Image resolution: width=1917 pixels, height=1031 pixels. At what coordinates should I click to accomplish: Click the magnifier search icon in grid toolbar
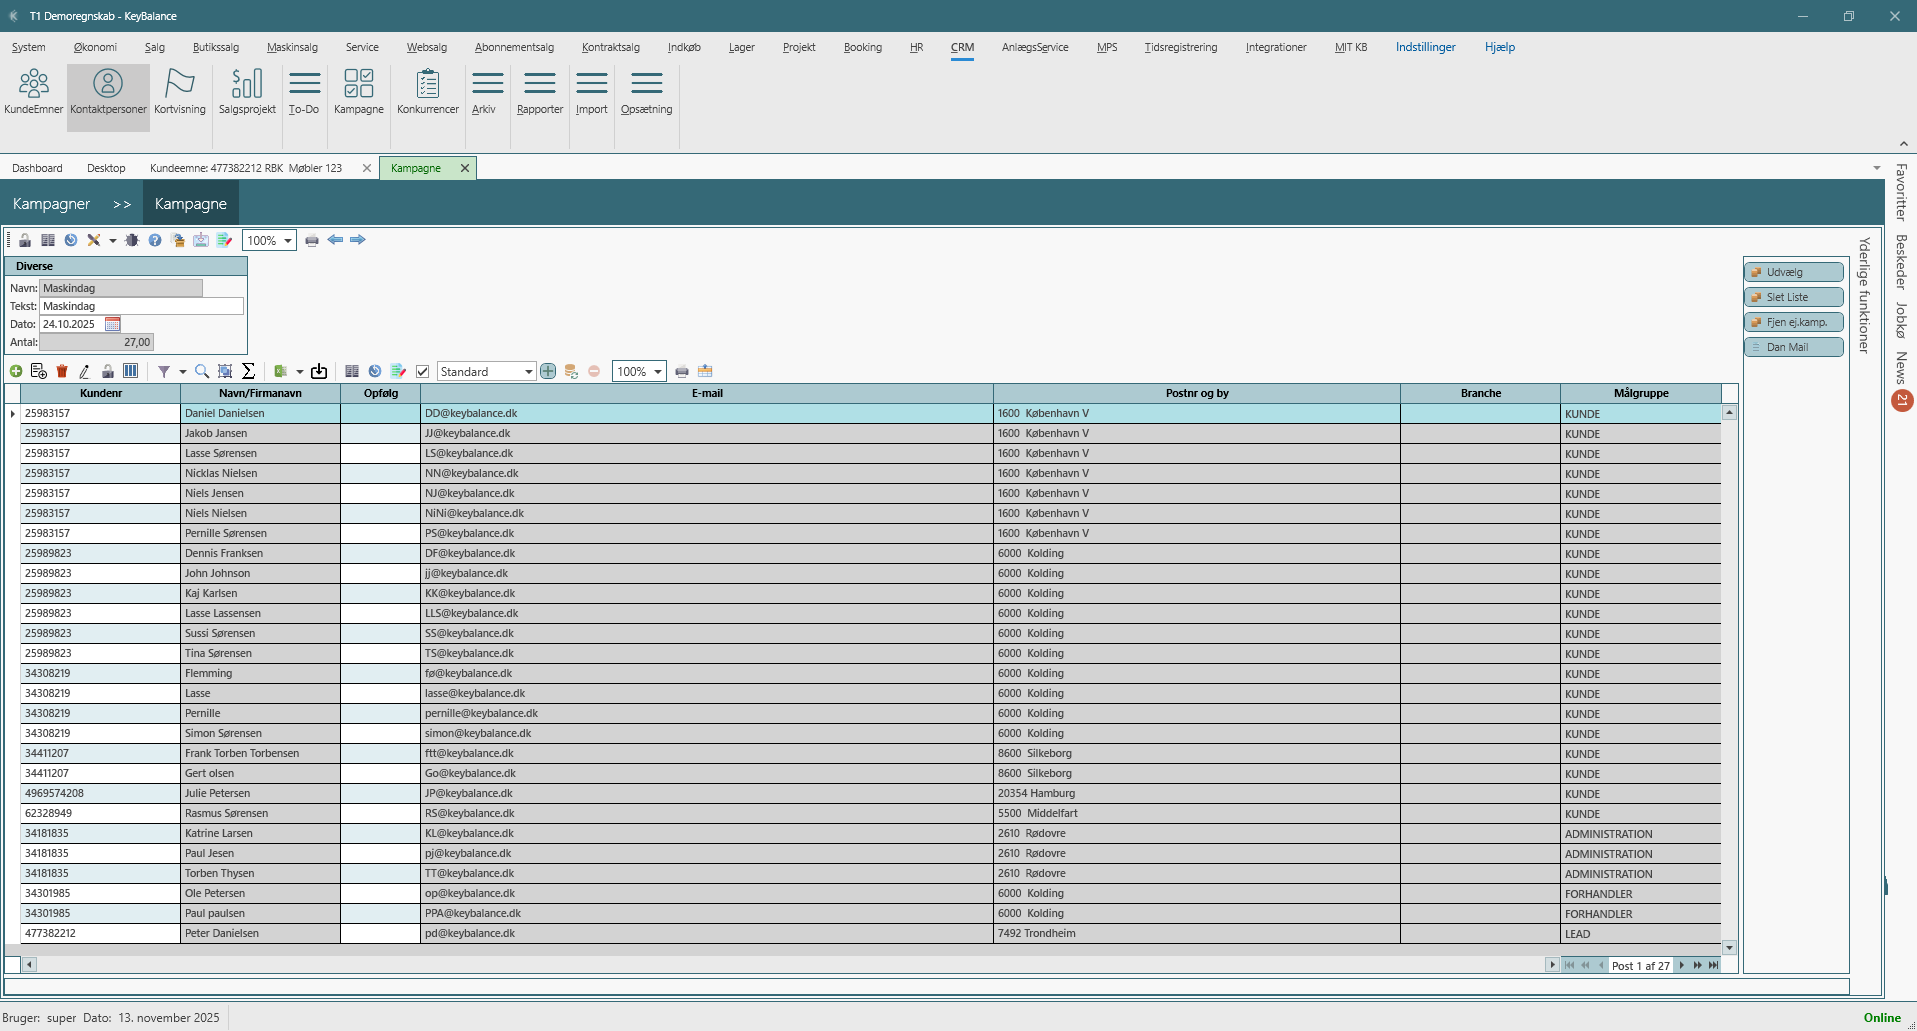[202, 371]
